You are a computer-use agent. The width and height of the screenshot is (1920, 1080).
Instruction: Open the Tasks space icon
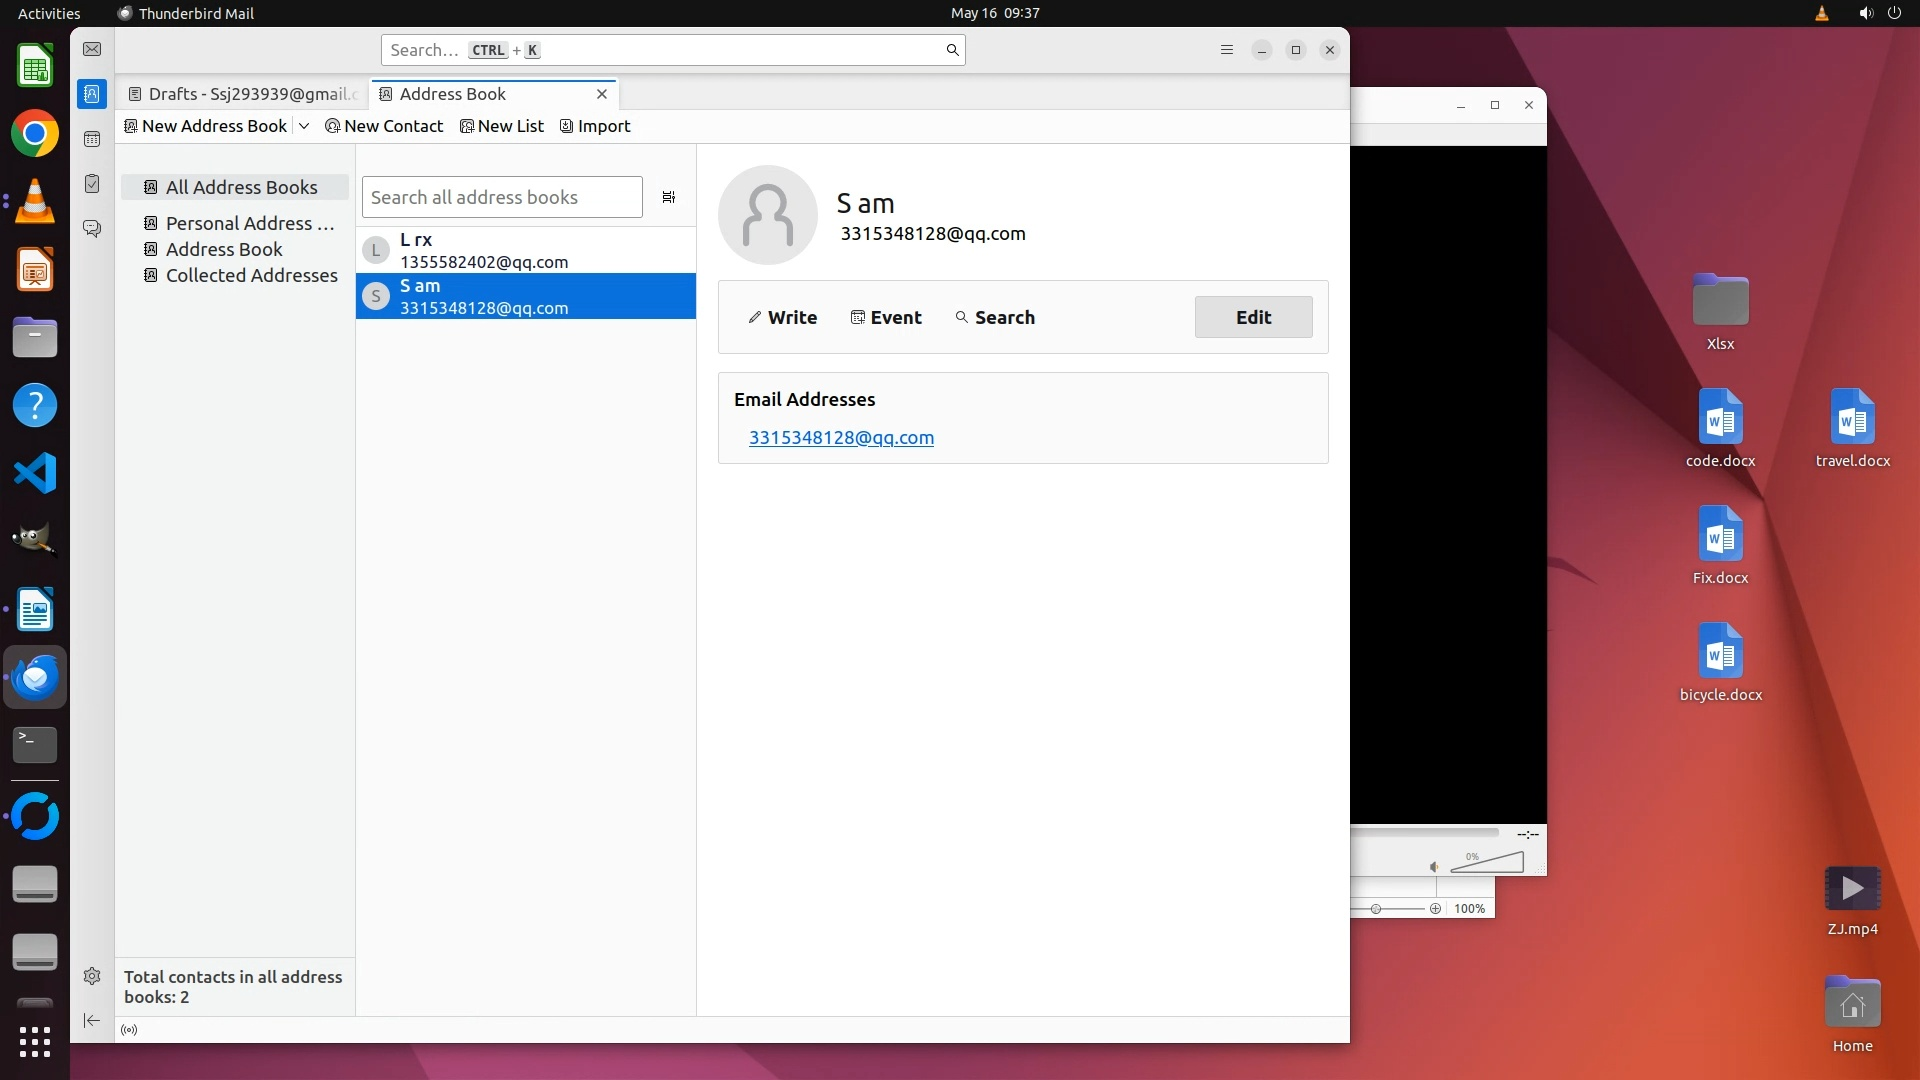[x=92, y=184]
